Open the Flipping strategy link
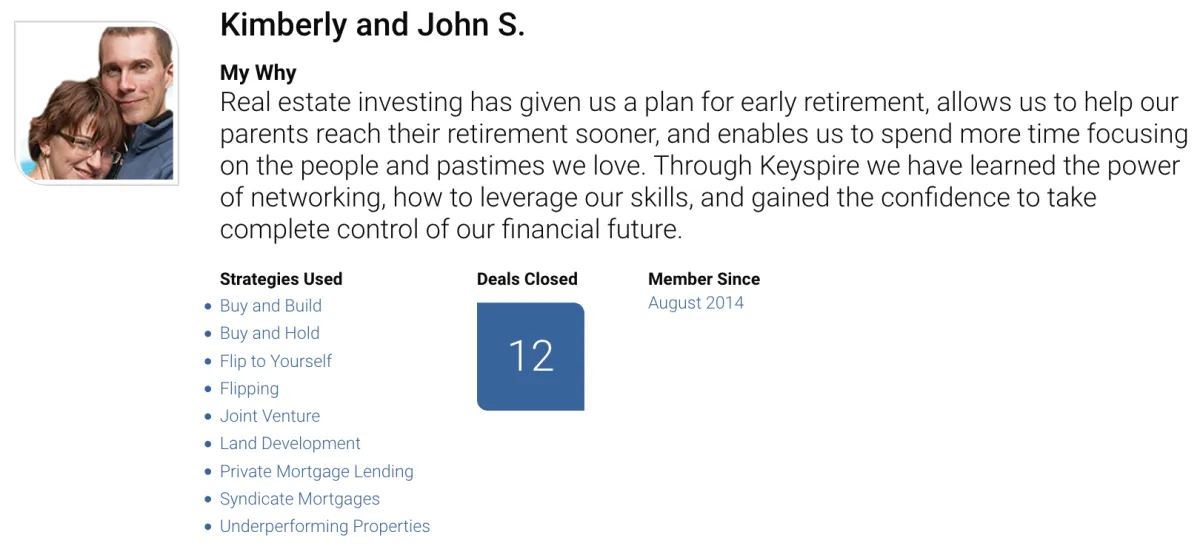The width and height of the screenshot is (1200, 549). (x=249, y=389)
